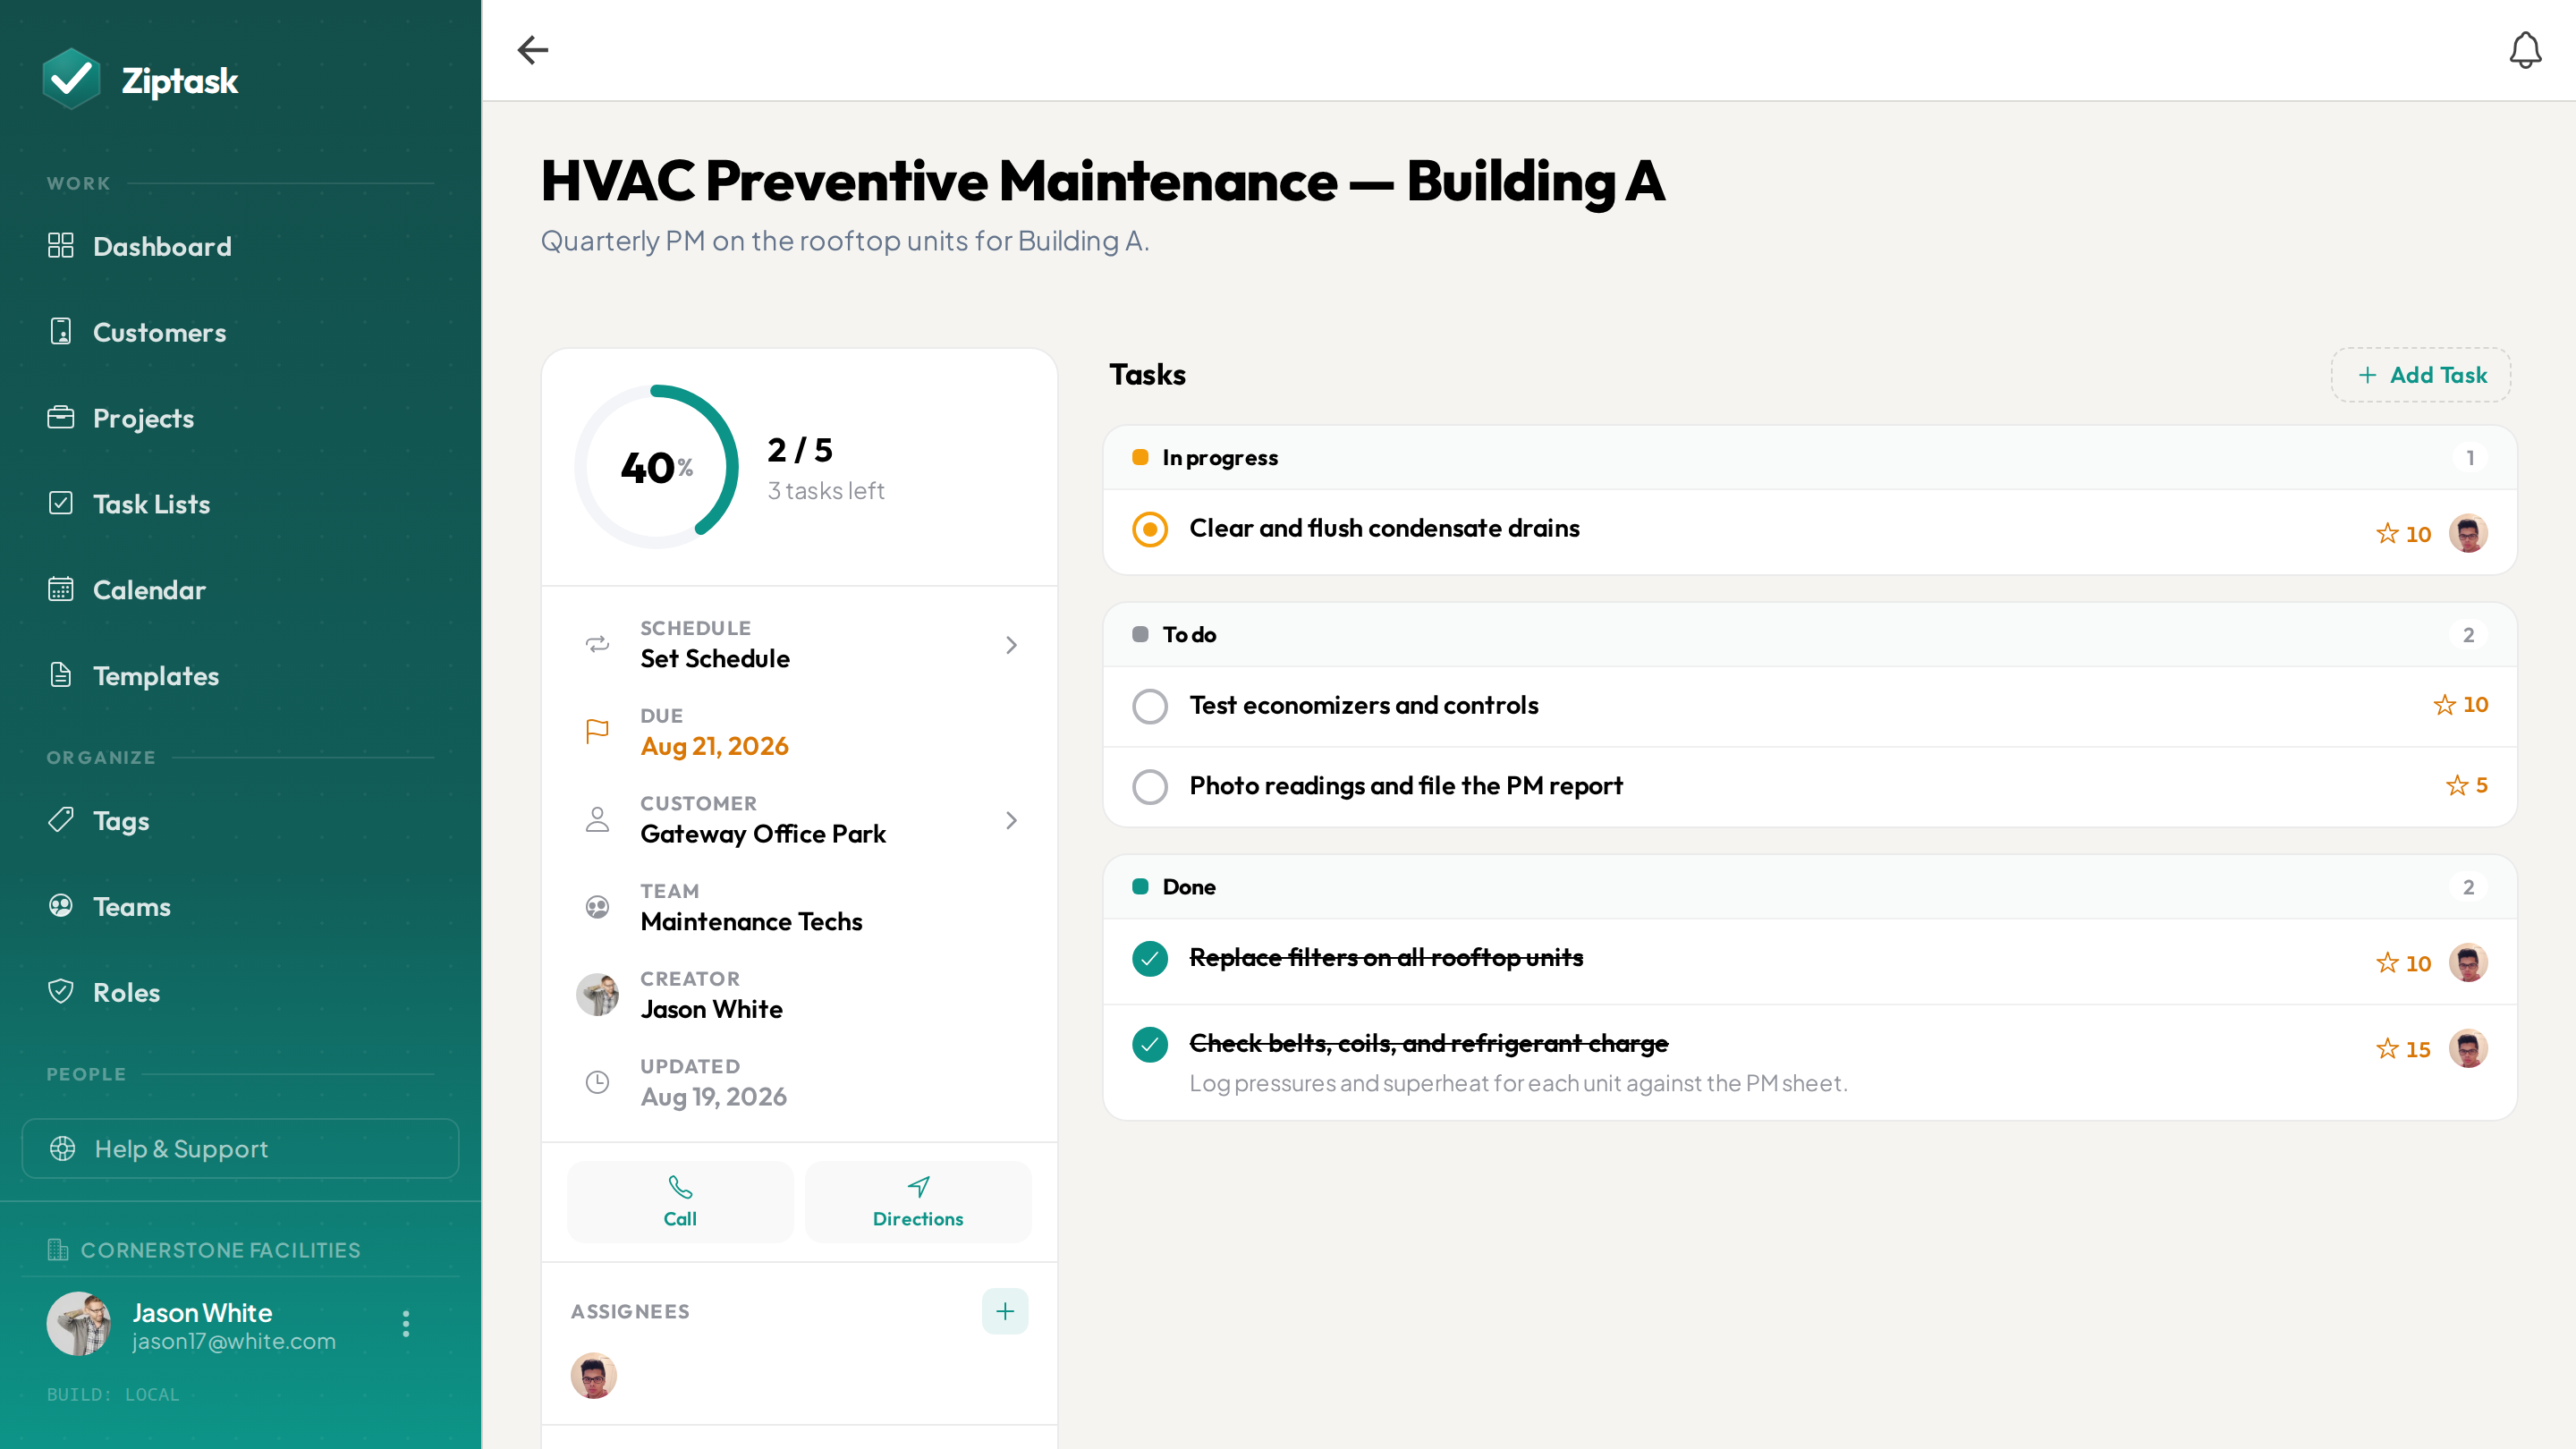Expand Set Schedule chevron

(x=1011, y=645)
